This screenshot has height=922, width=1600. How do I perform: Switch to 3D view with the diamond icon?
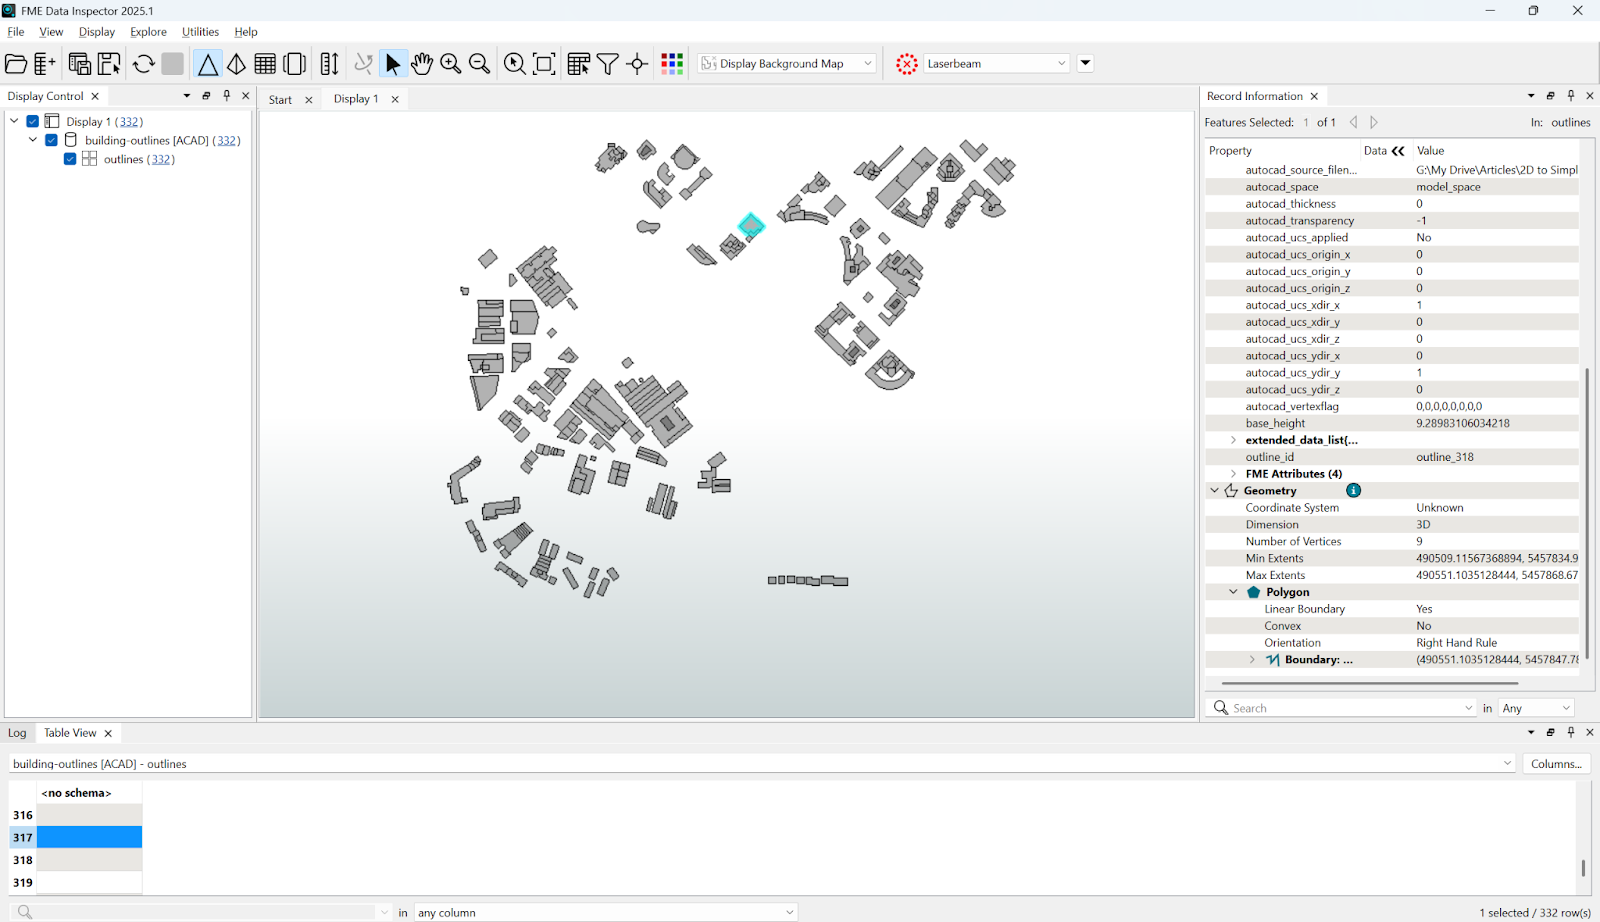(x=236, y=63)
